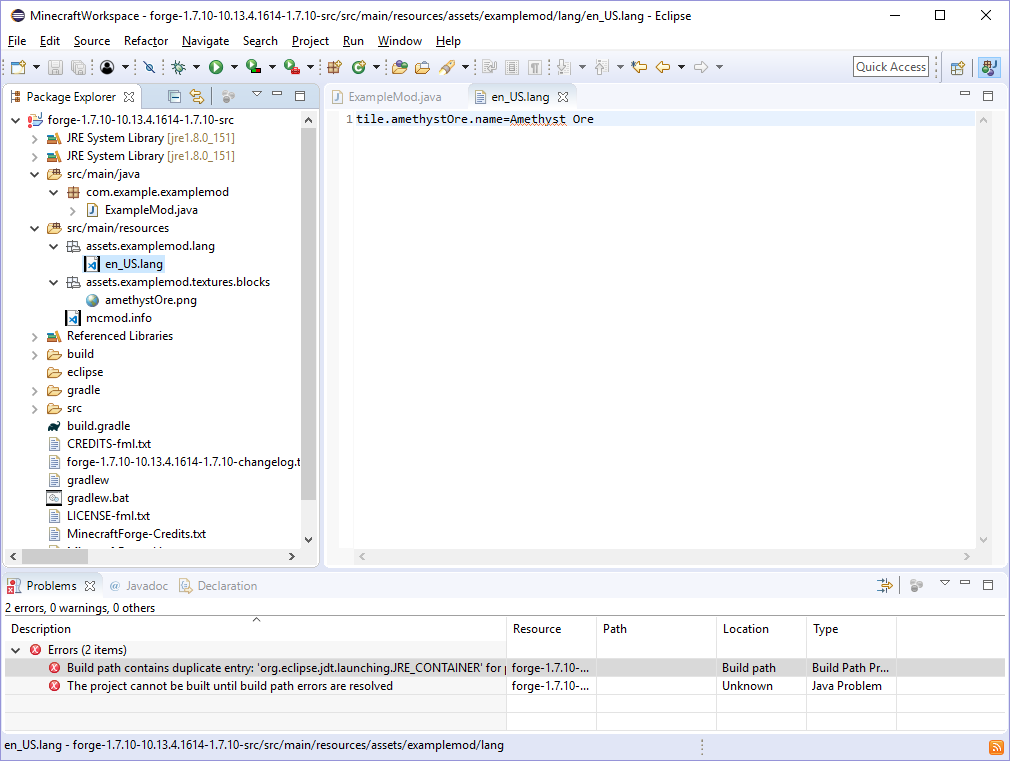Click the New Java Class icon
This screenshot has width=1010, height=761.
[x=359, y=67]
